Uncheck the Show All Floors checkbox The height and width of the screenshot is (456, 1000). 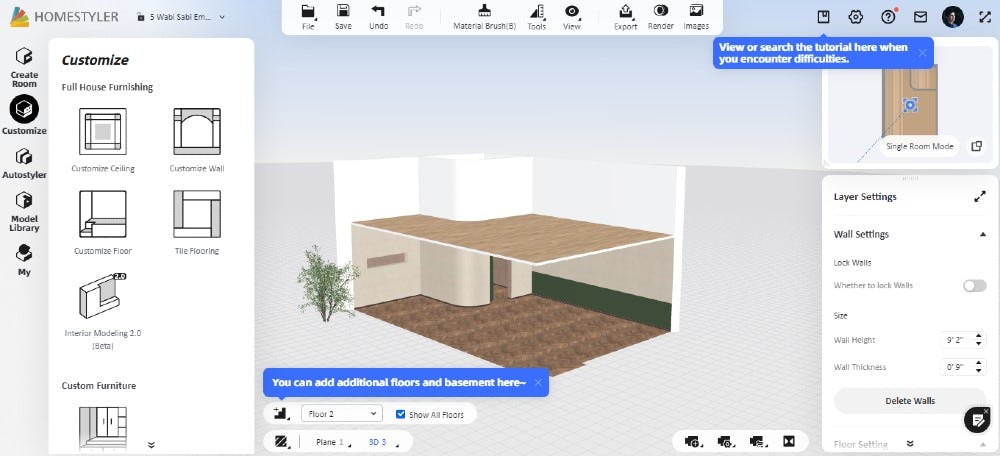pyautogui.click(x=401, y=414)
